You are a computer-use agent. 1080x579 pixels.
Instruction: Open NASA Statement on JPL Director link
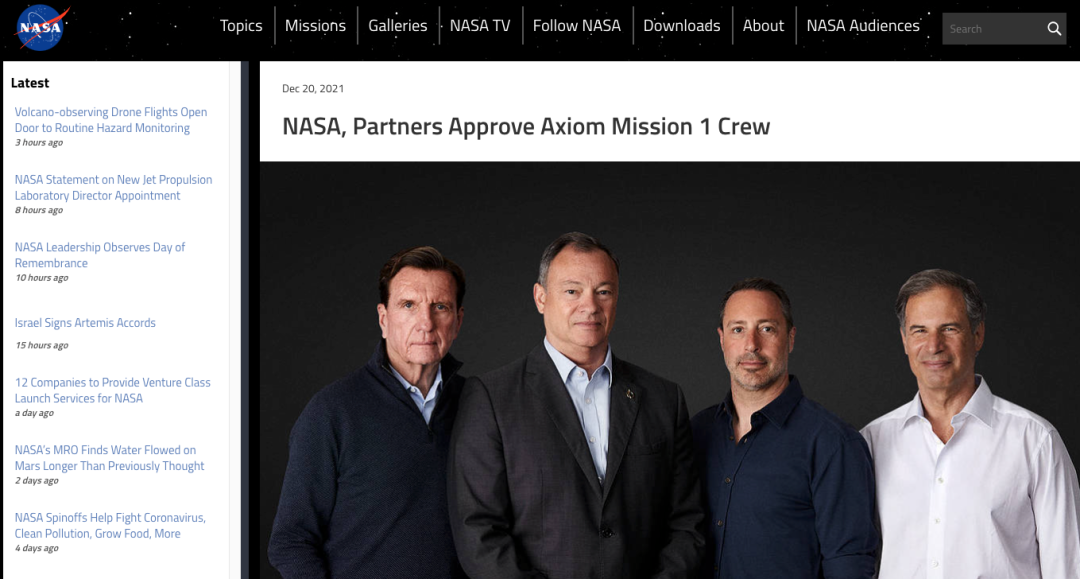coord(114,187)
